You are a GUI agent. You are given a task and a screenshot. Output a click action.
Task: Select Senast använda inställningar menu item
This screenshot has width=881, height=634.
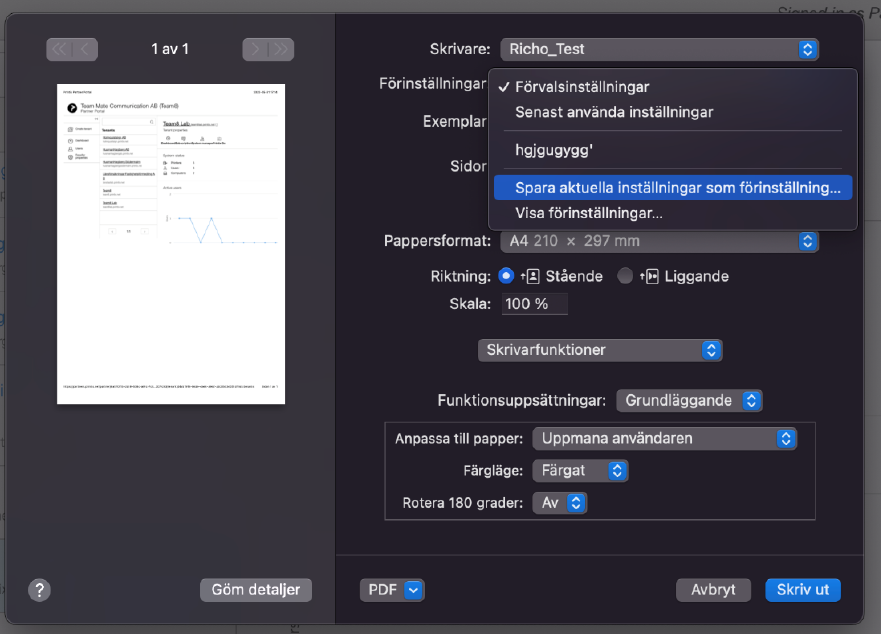pos(614,112)
